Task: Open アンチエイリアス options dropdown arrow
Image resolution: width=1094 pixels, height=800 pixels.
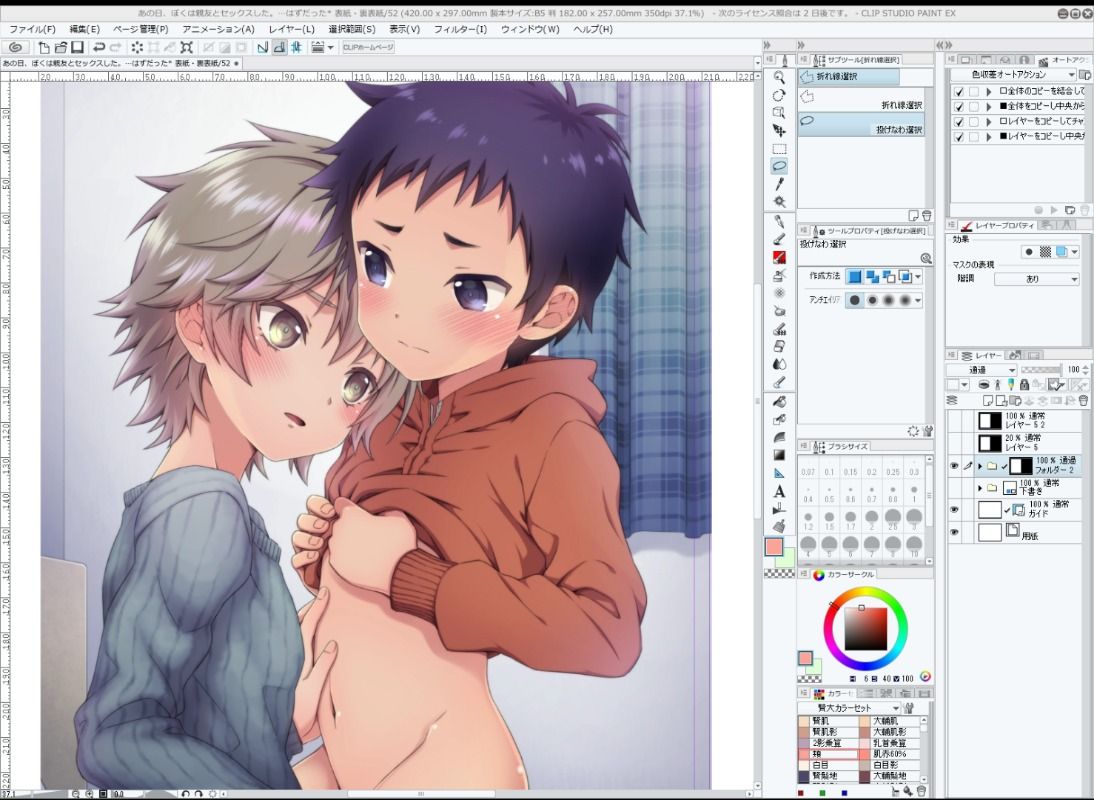Action: pyautogui.click(x=918, y=301)
